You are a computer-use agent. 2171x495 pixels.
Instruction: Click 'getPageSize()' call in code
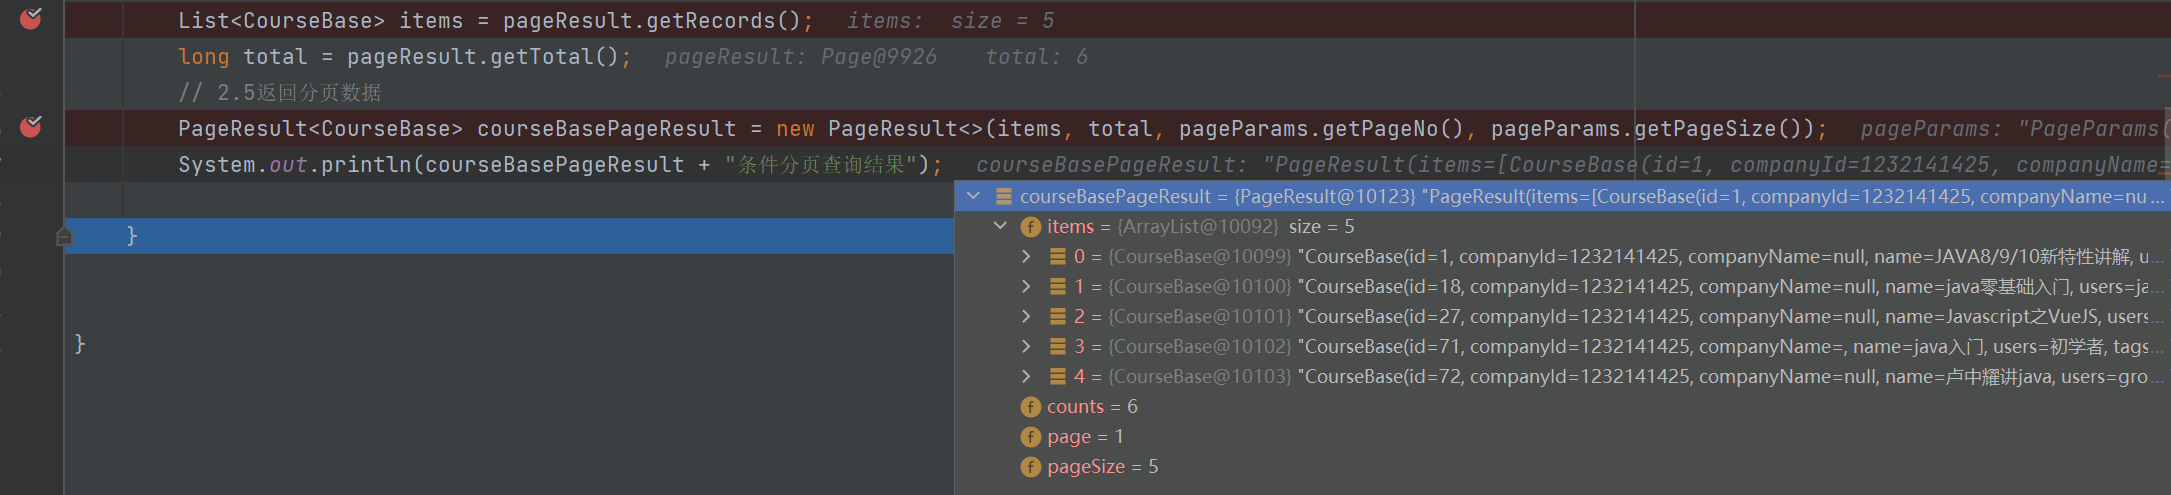point(1725,129)
